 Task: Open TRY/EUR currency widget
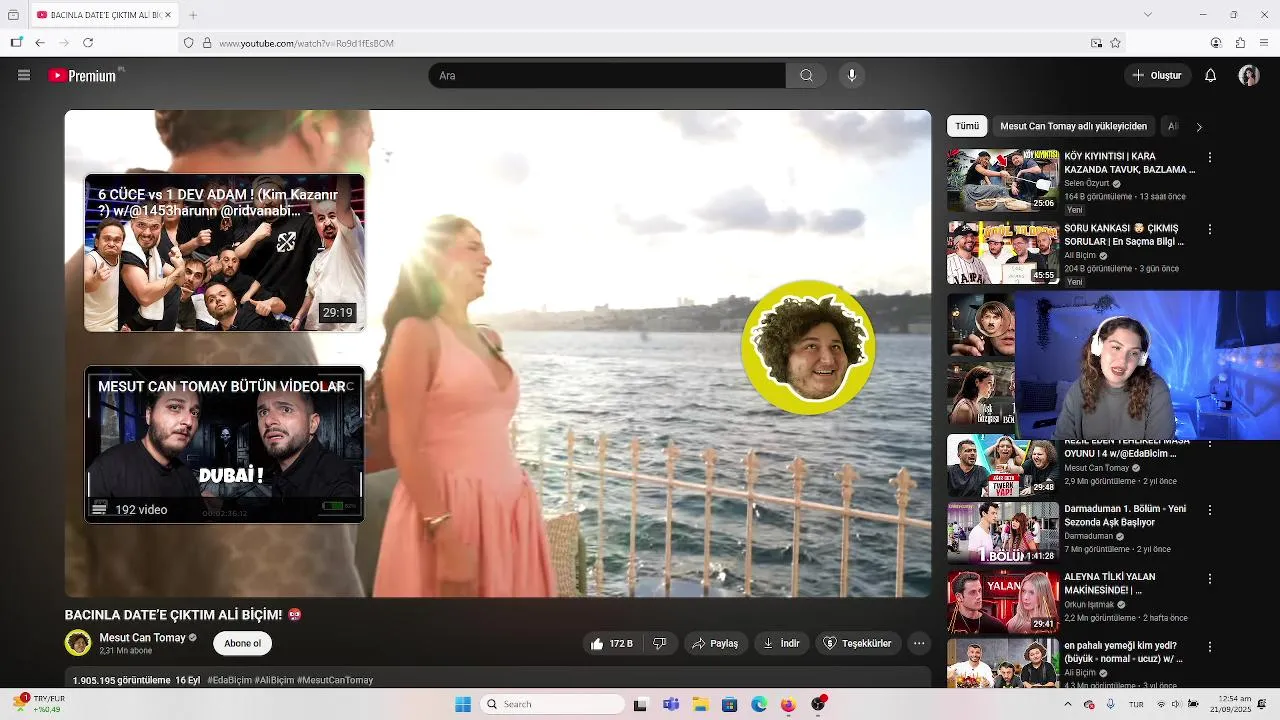click(38, 704)
